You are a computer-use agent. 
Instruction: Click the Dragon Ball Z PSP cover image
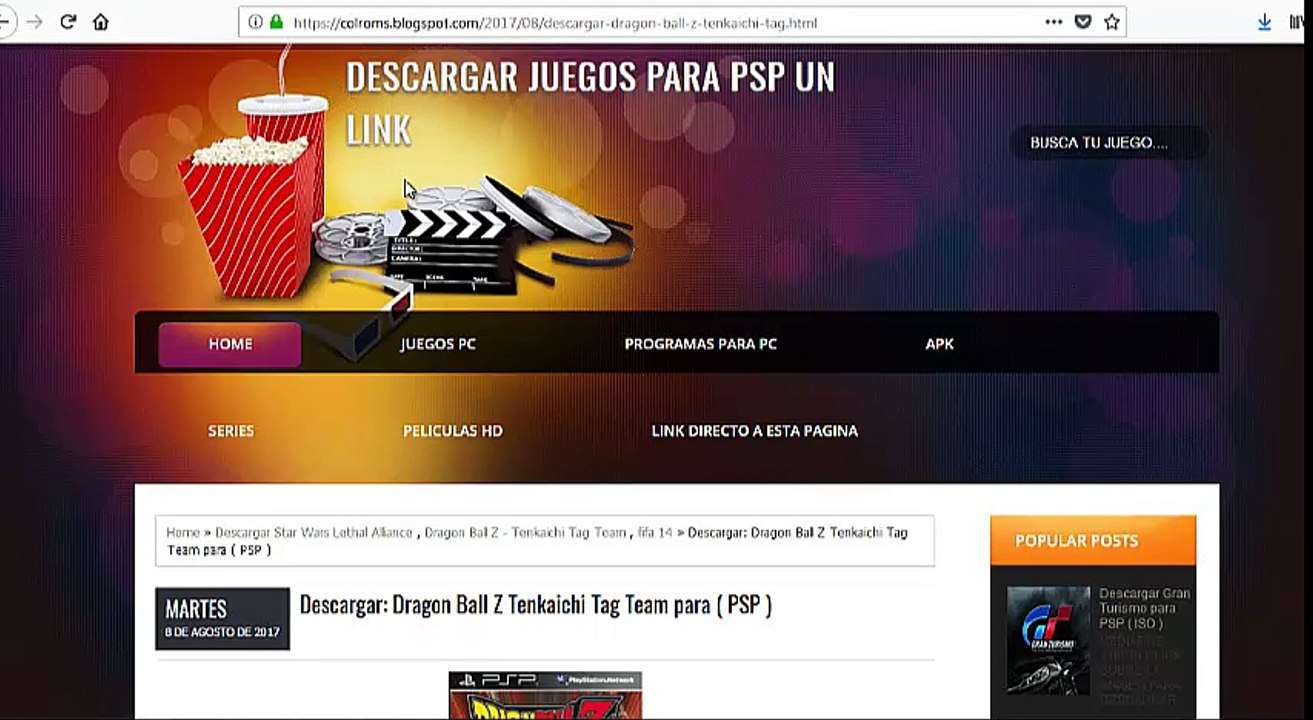[545, 696]
